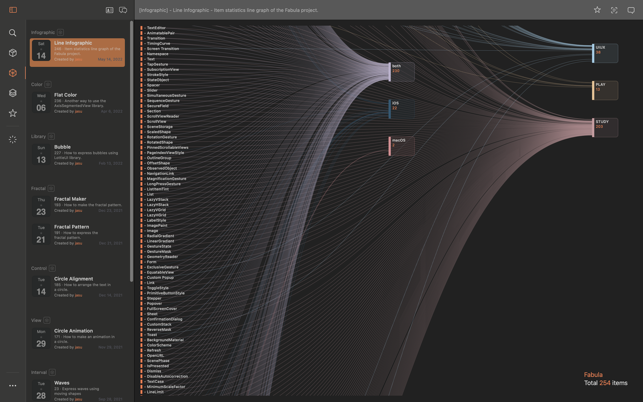The height and width of the screenshot is (402, 643).
Task: Open the search icon in sidebar
Action: click(13, 33)
